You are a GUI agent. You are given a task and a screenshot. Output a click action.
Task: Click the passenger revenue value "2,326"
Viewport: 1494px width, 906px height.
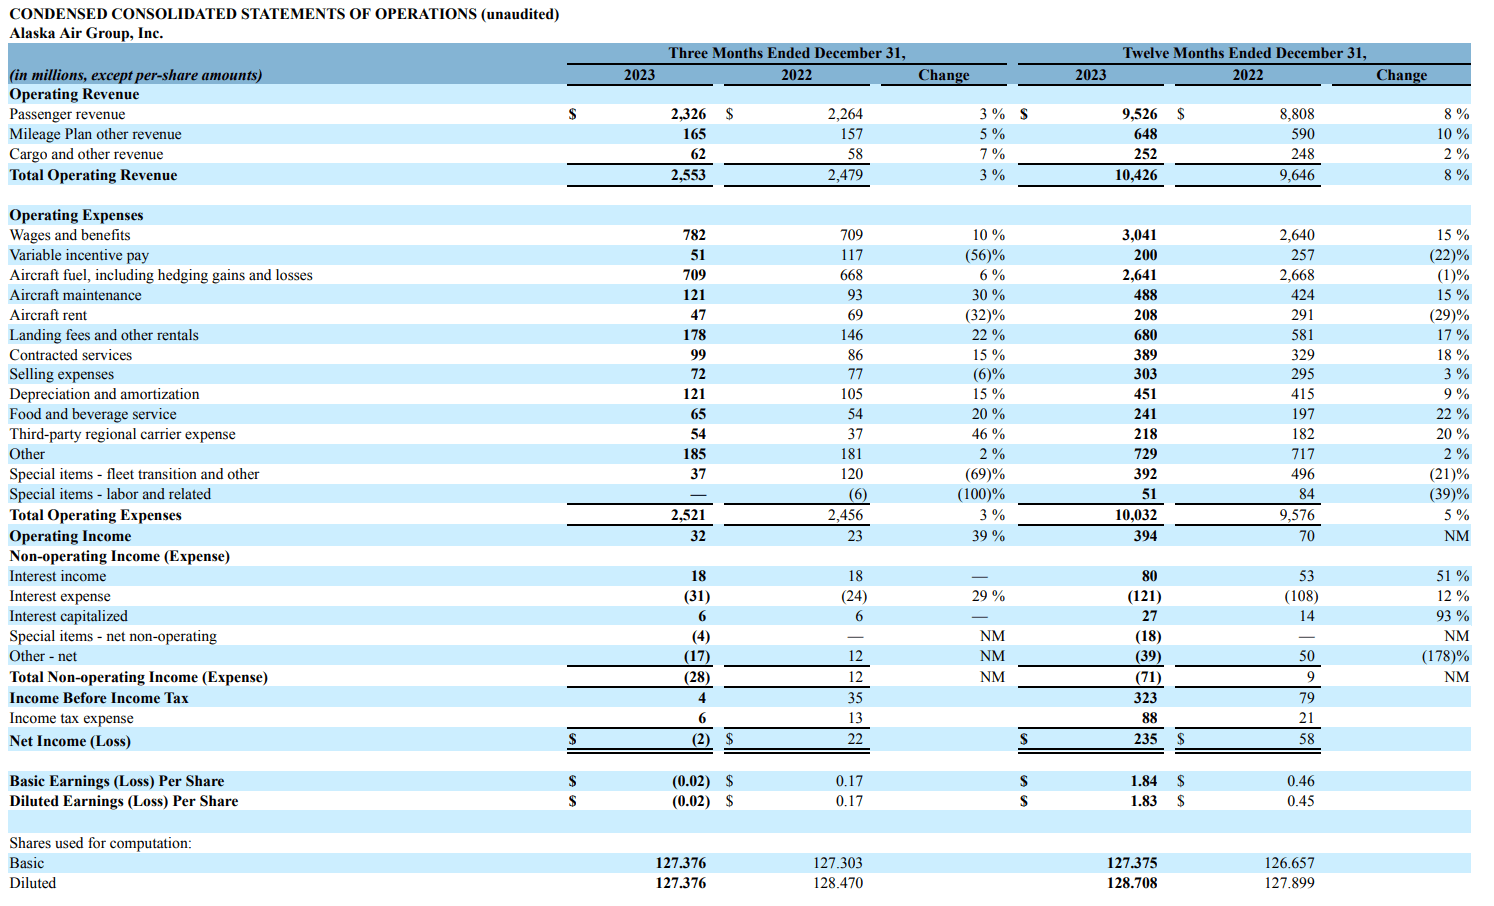[x=688, y=114]
